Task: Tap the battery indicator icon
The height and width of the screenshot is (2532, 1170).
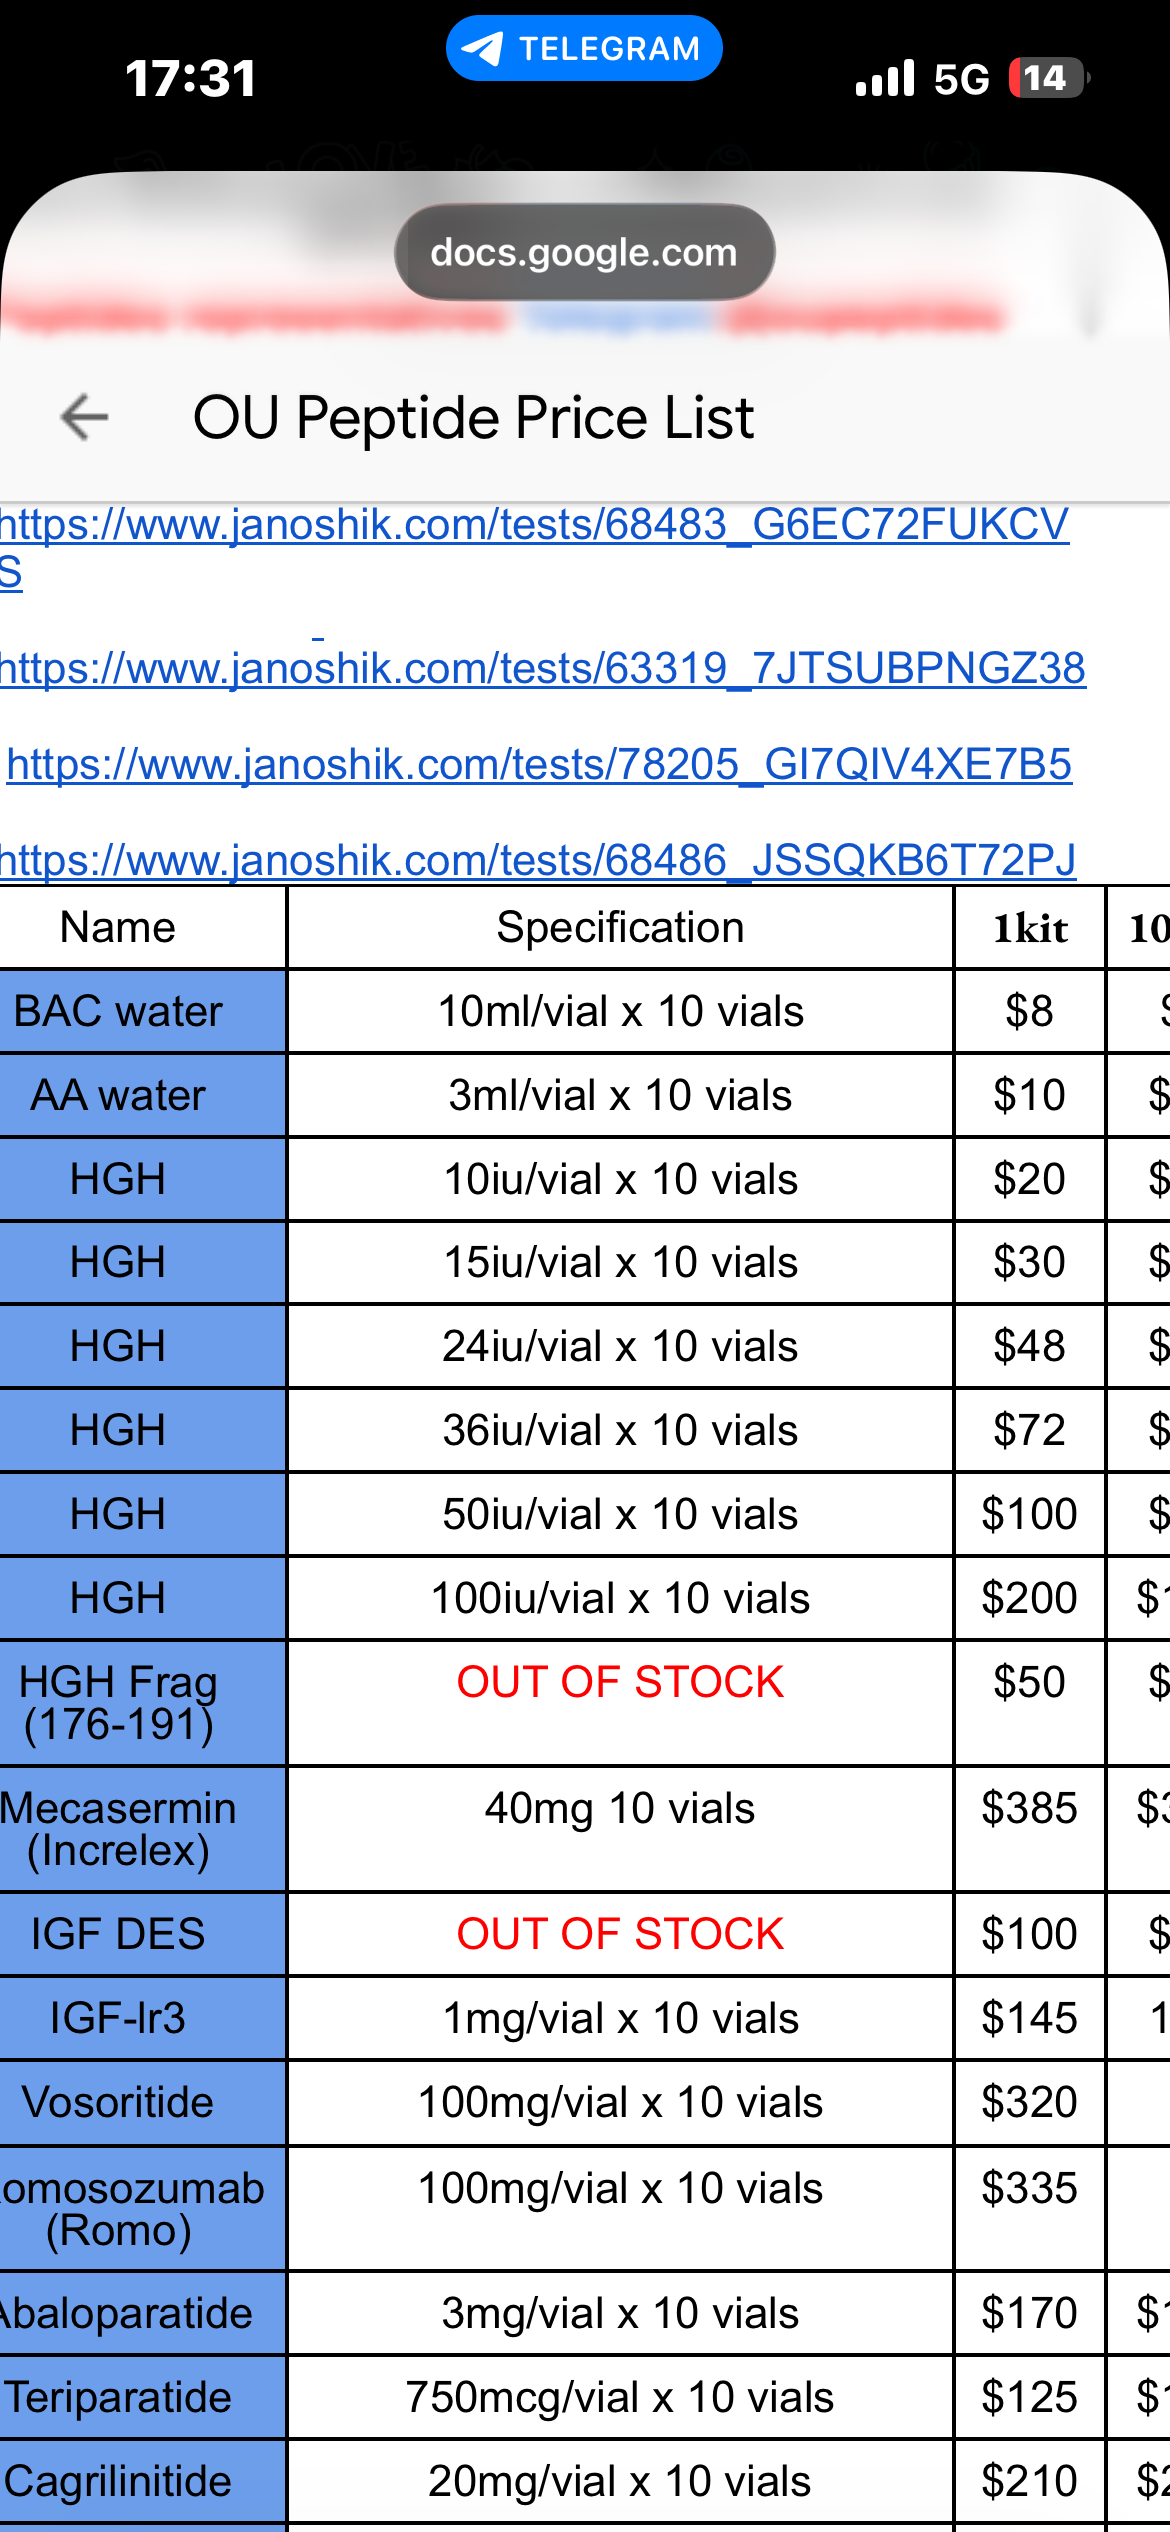Action: (x=1046, y=78)
